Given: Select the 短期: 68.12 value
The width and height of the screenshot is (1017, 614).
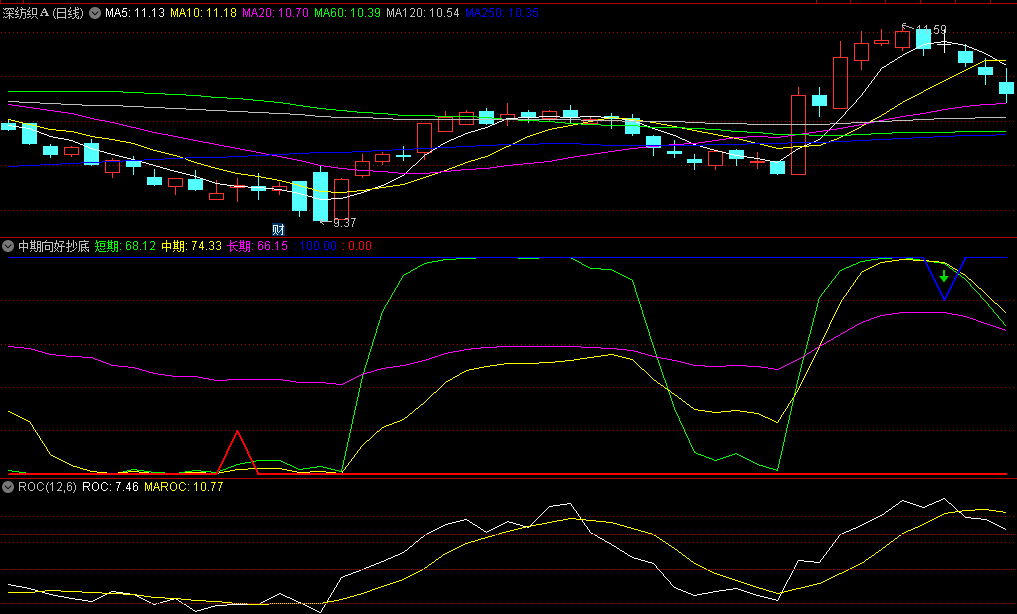Looking at the screenshot, I should [125, 246].
